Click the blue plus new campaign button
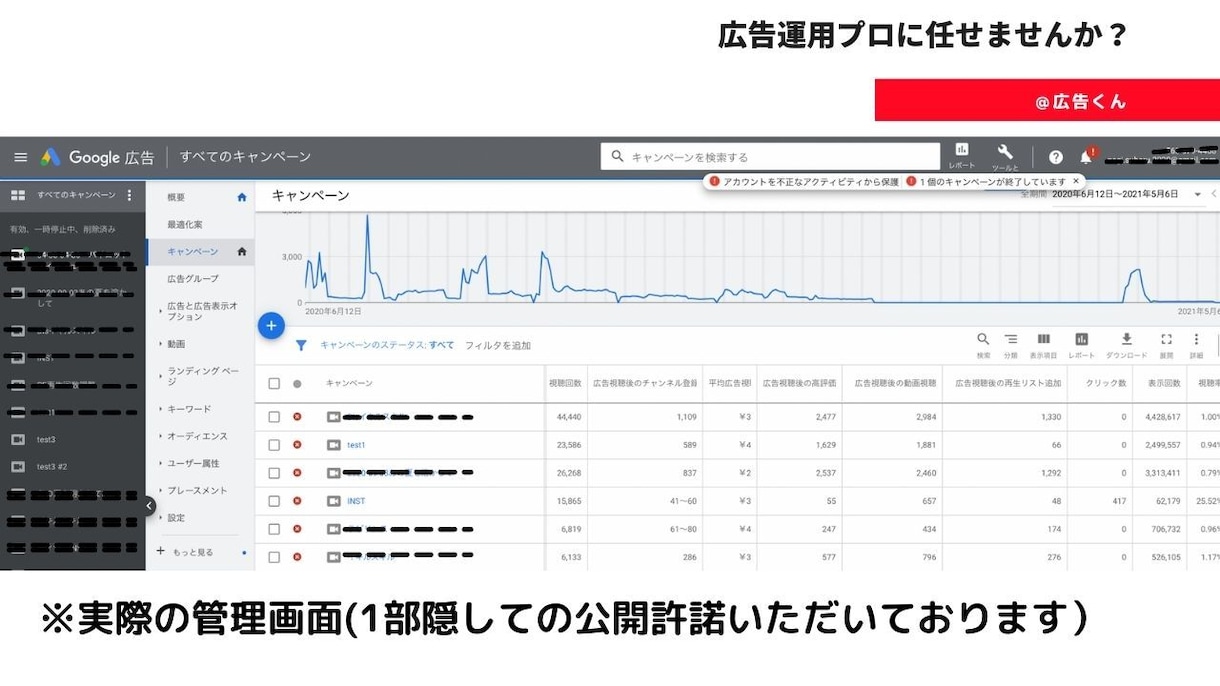 coord(271,325)
